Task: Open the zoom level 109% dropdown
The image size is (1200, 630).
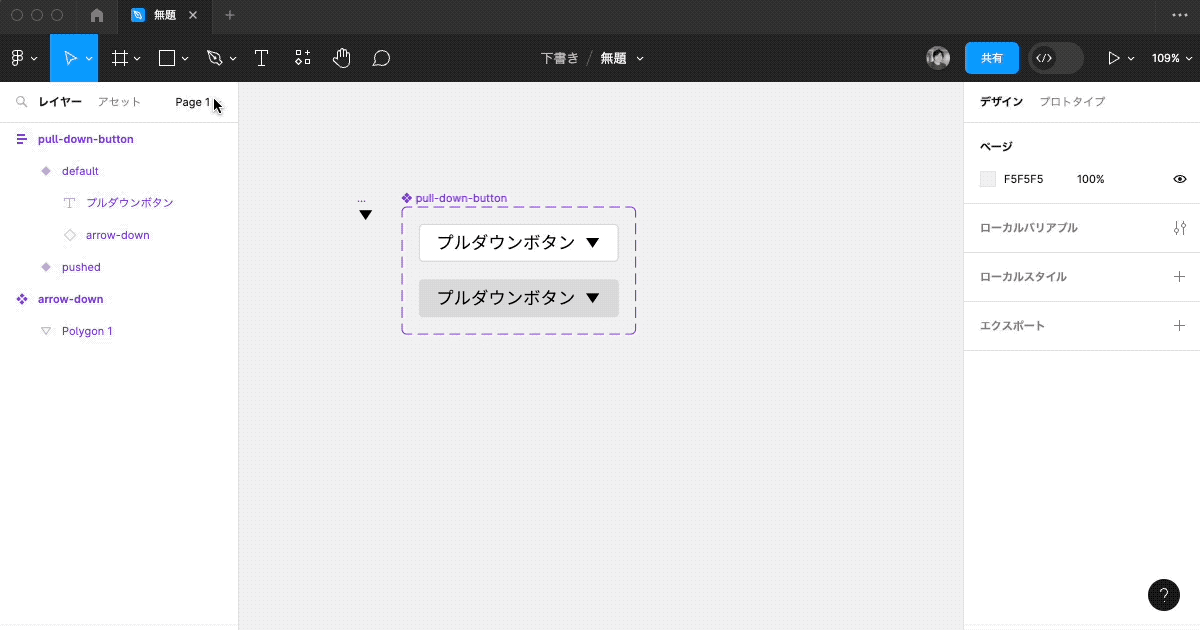Action: pos(1172,58)
